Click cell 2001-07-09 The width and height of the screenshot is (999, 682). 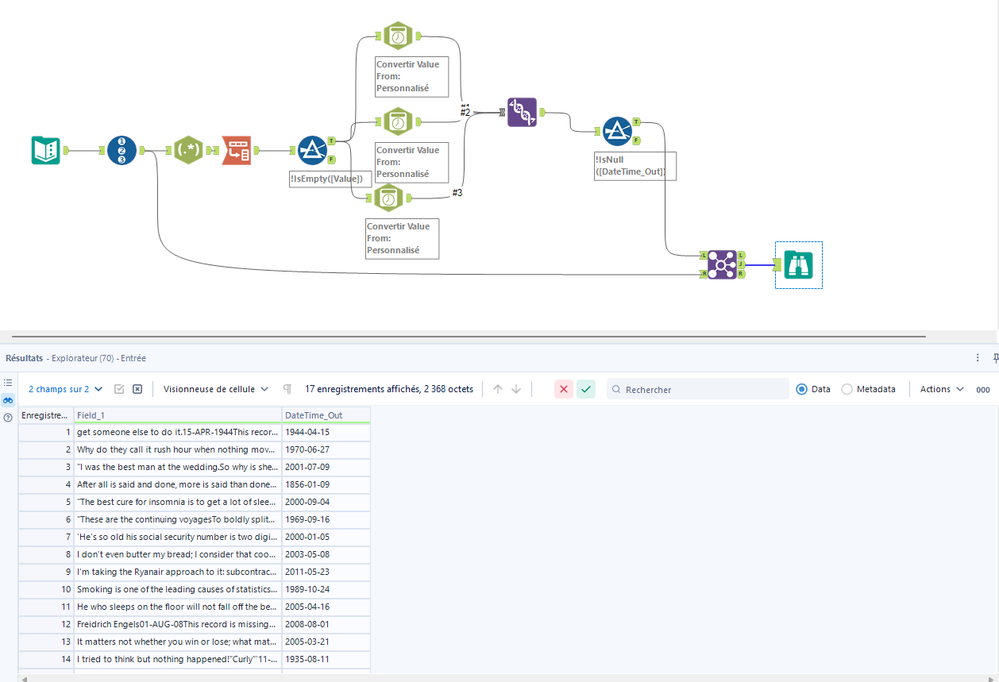coord(326,467)
